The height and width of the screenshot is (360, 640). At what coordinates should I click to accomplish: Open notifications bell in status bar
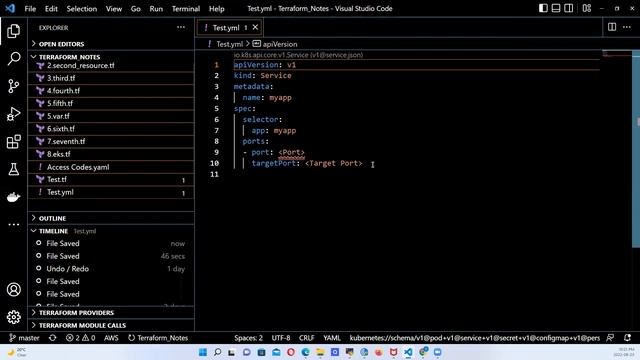(627, 338)
